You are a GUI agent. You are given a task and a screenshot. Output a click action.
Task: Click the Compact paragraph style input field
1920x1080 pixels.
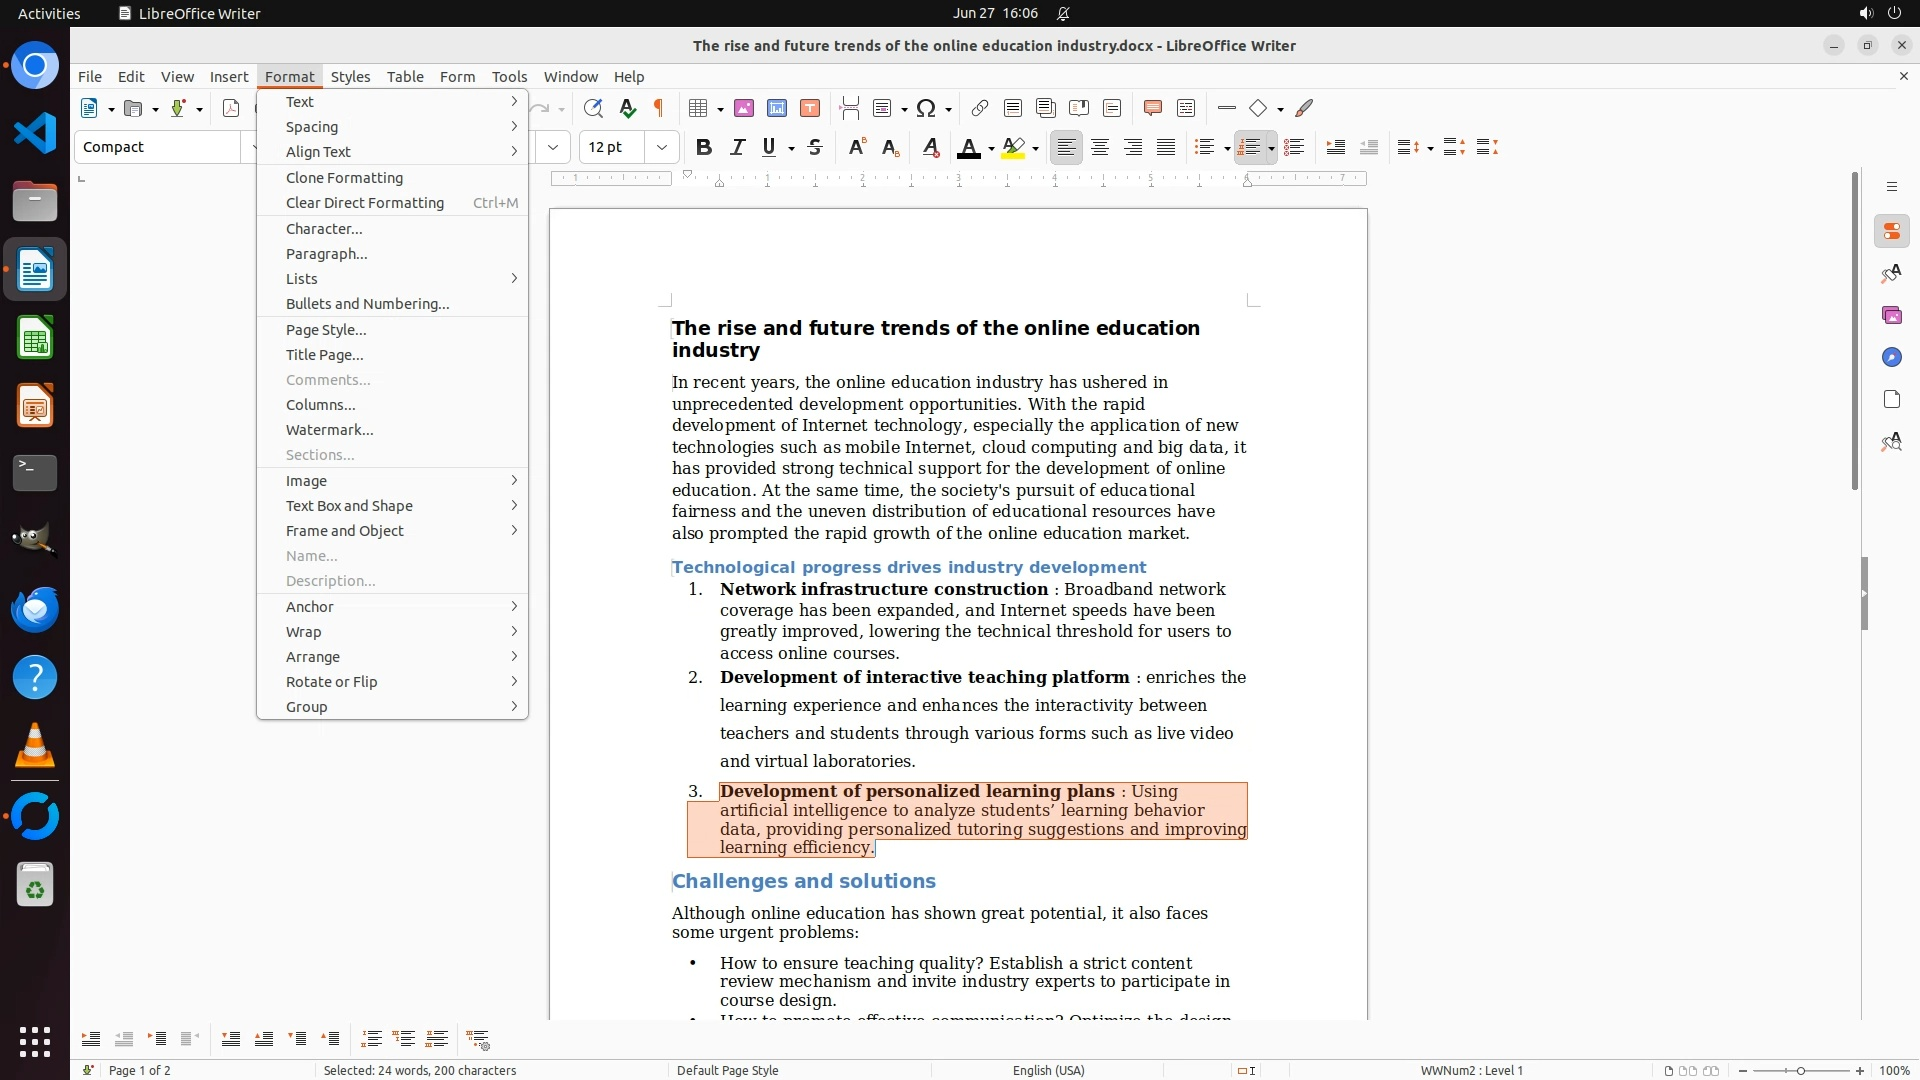(x=158, y=147)
